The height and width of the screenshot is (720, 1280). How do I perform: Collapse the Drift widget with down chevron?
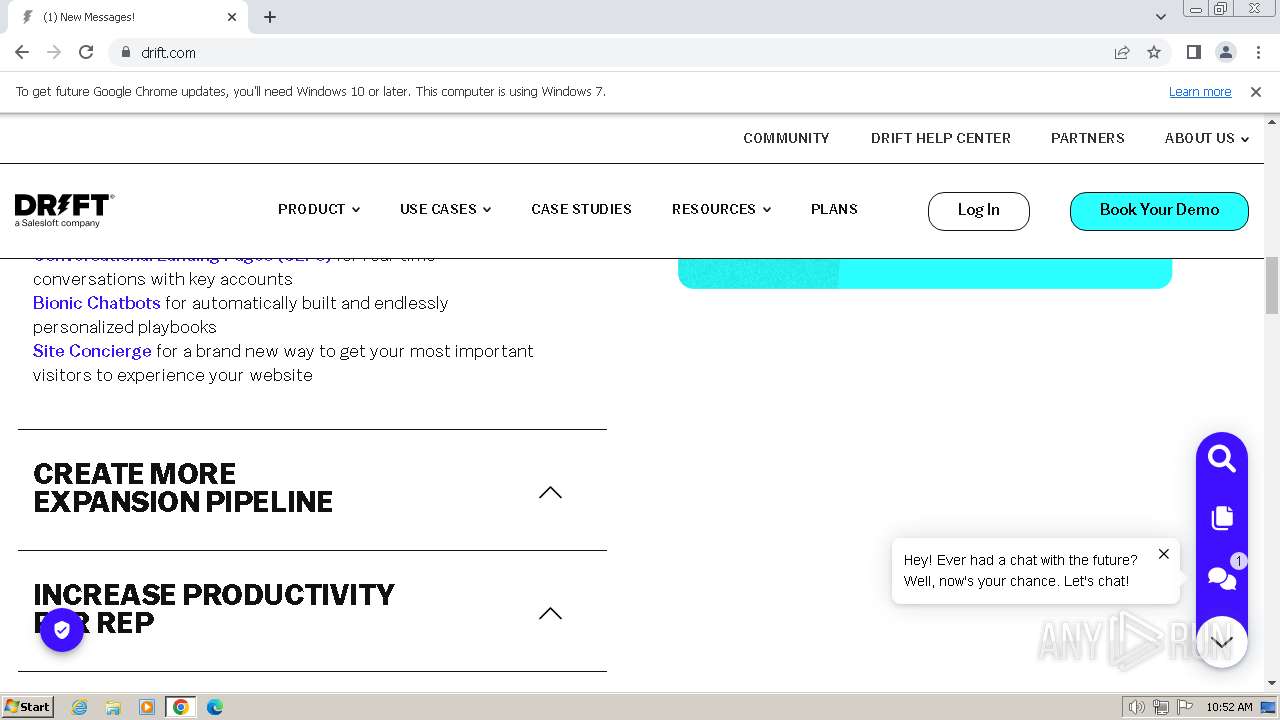[1222, 642]
